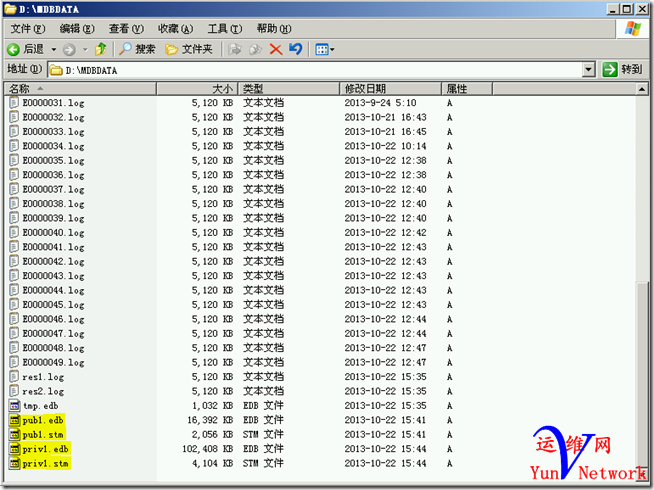654x490 pixels.
Task: Select the priv1.stm file icon
Action: pos(15,463)
